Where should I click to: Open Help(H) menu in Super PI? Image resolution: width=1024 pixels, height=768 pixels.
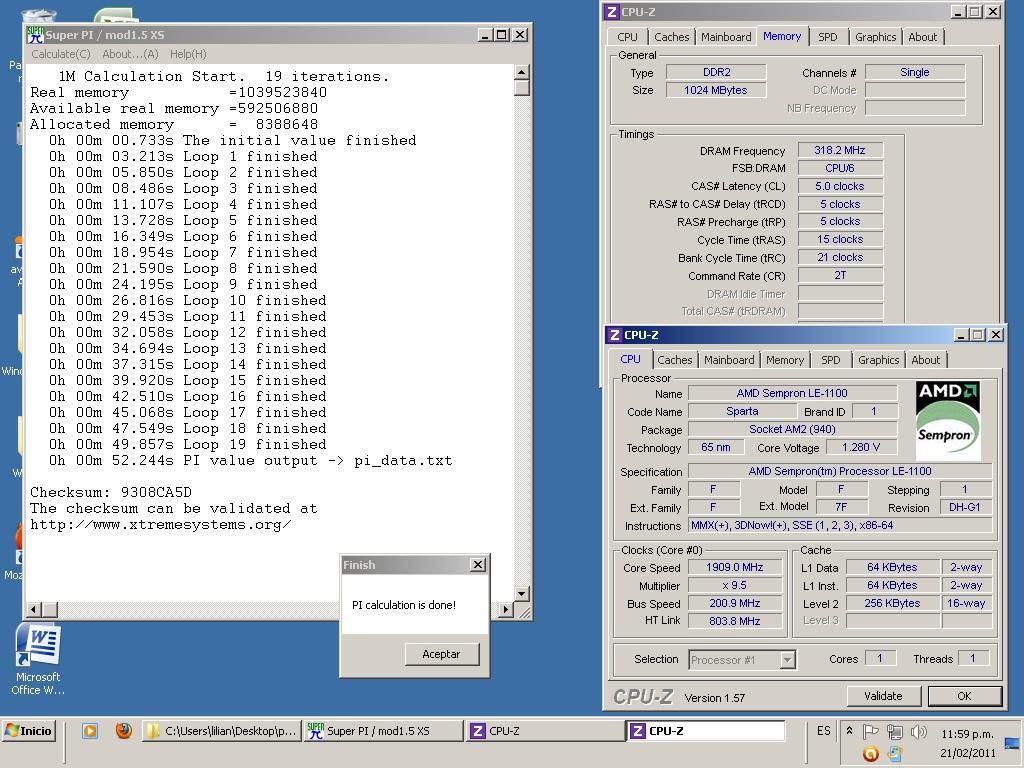tap(188, 54)
